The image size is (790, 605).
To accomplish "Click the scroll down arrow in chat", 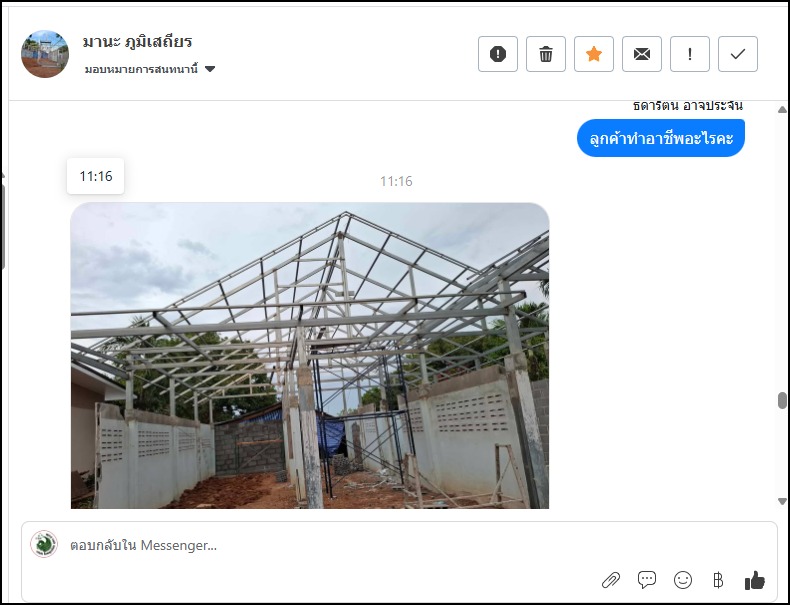I will pyautogui.click(x=782, y=501).
